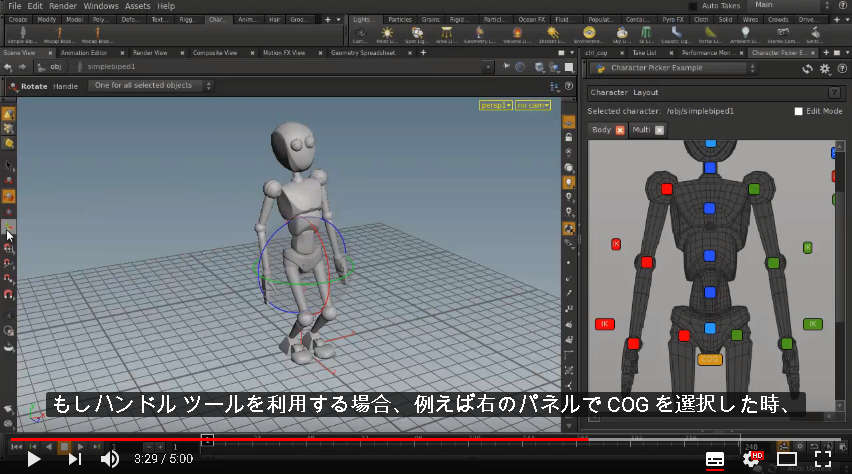Click the Sky Light shelf icon

click(x=622, y=35)
